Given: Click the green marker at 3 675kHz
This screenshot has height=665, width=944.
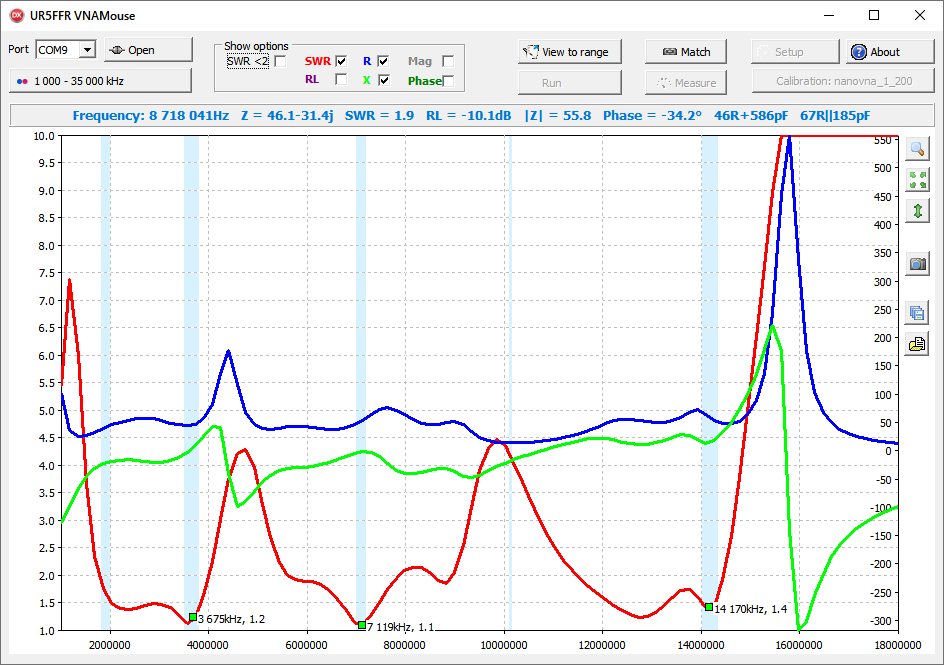Looking at the screenshot, I should (193, 618).
